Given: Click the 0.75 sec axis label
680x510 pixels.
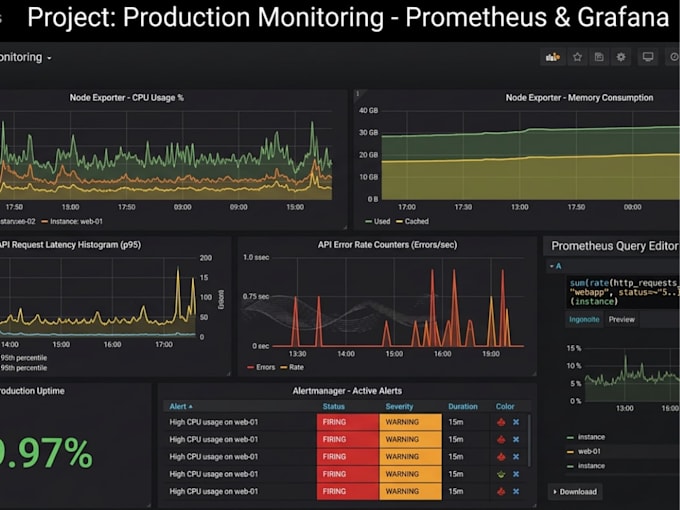Looking at the screenshot, I should point(255,297).
